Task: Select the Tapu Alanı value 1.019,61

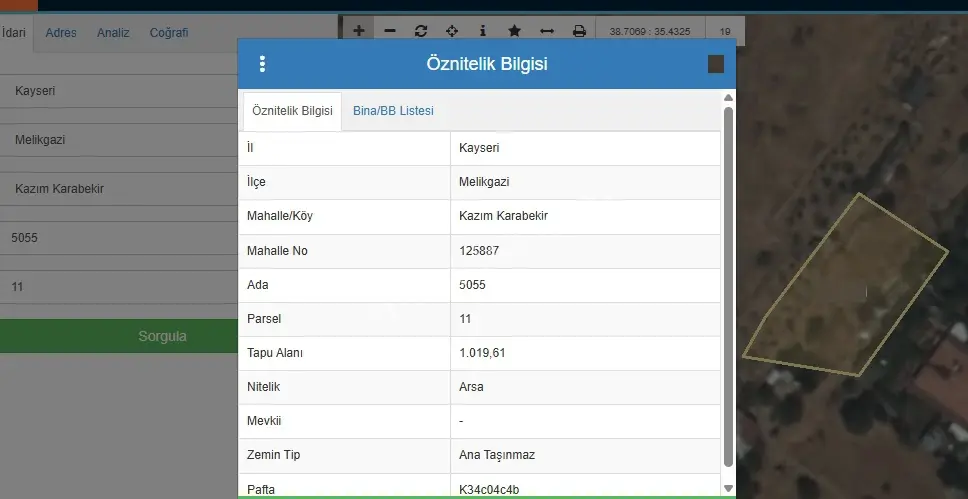Action: tap(482, 353)
